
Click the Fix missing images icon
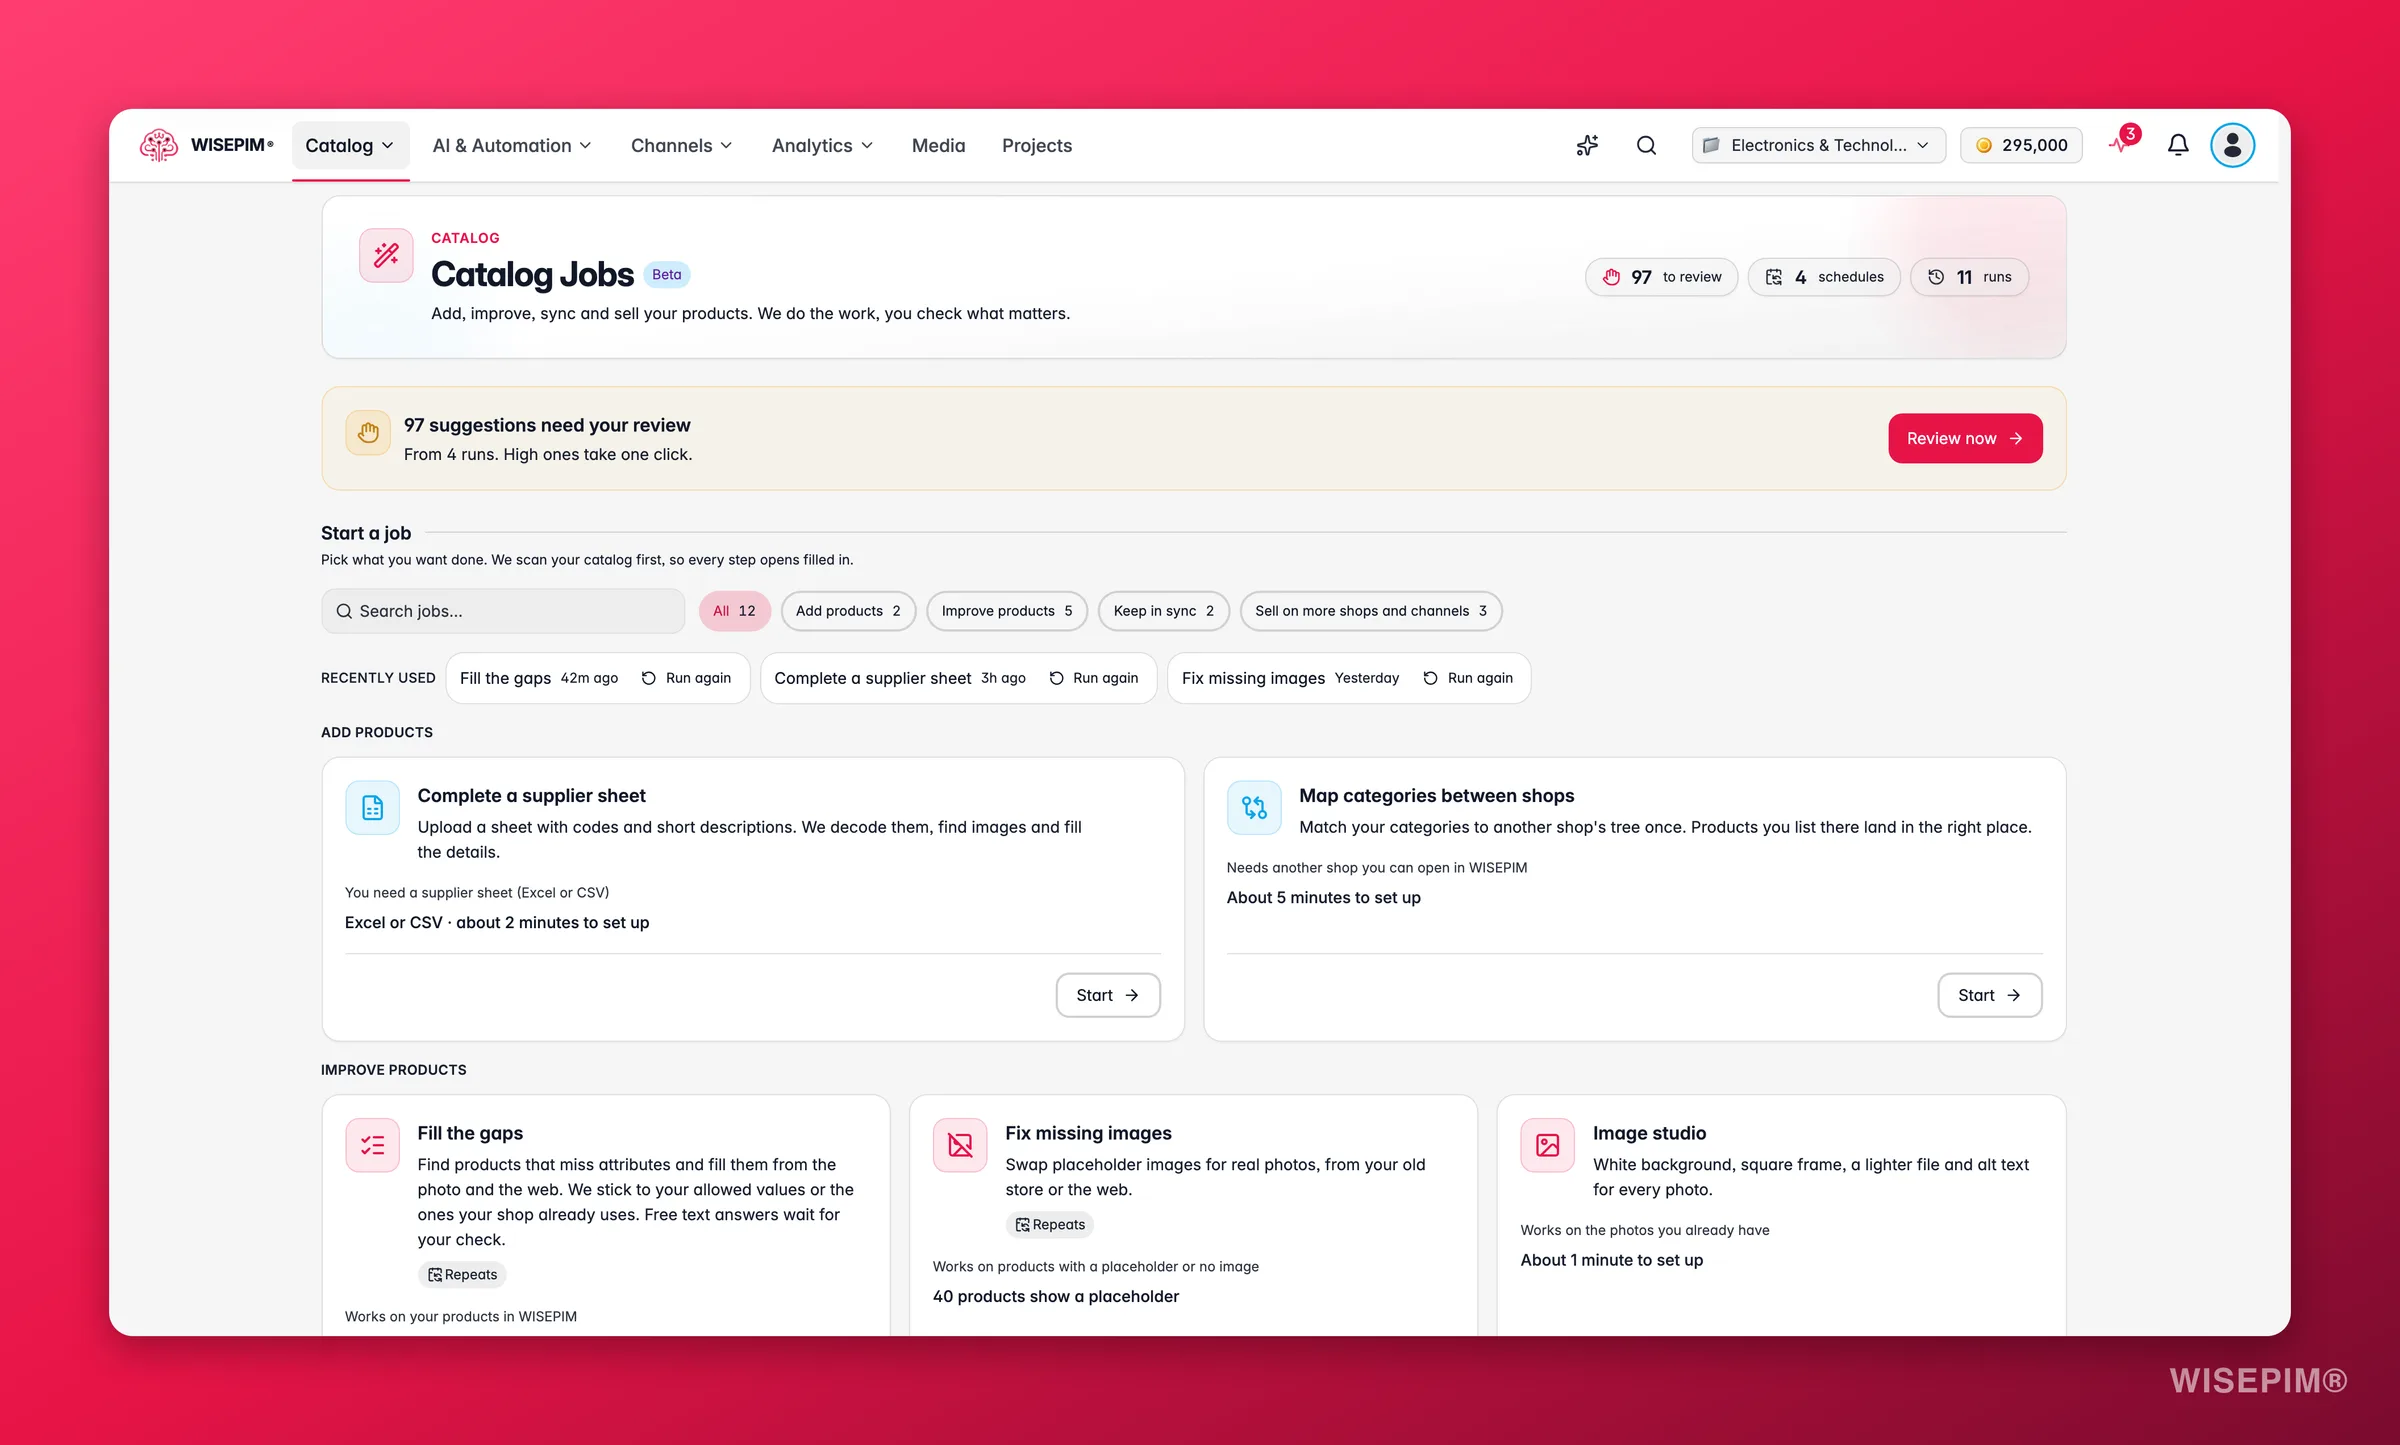click(960, 1145)
